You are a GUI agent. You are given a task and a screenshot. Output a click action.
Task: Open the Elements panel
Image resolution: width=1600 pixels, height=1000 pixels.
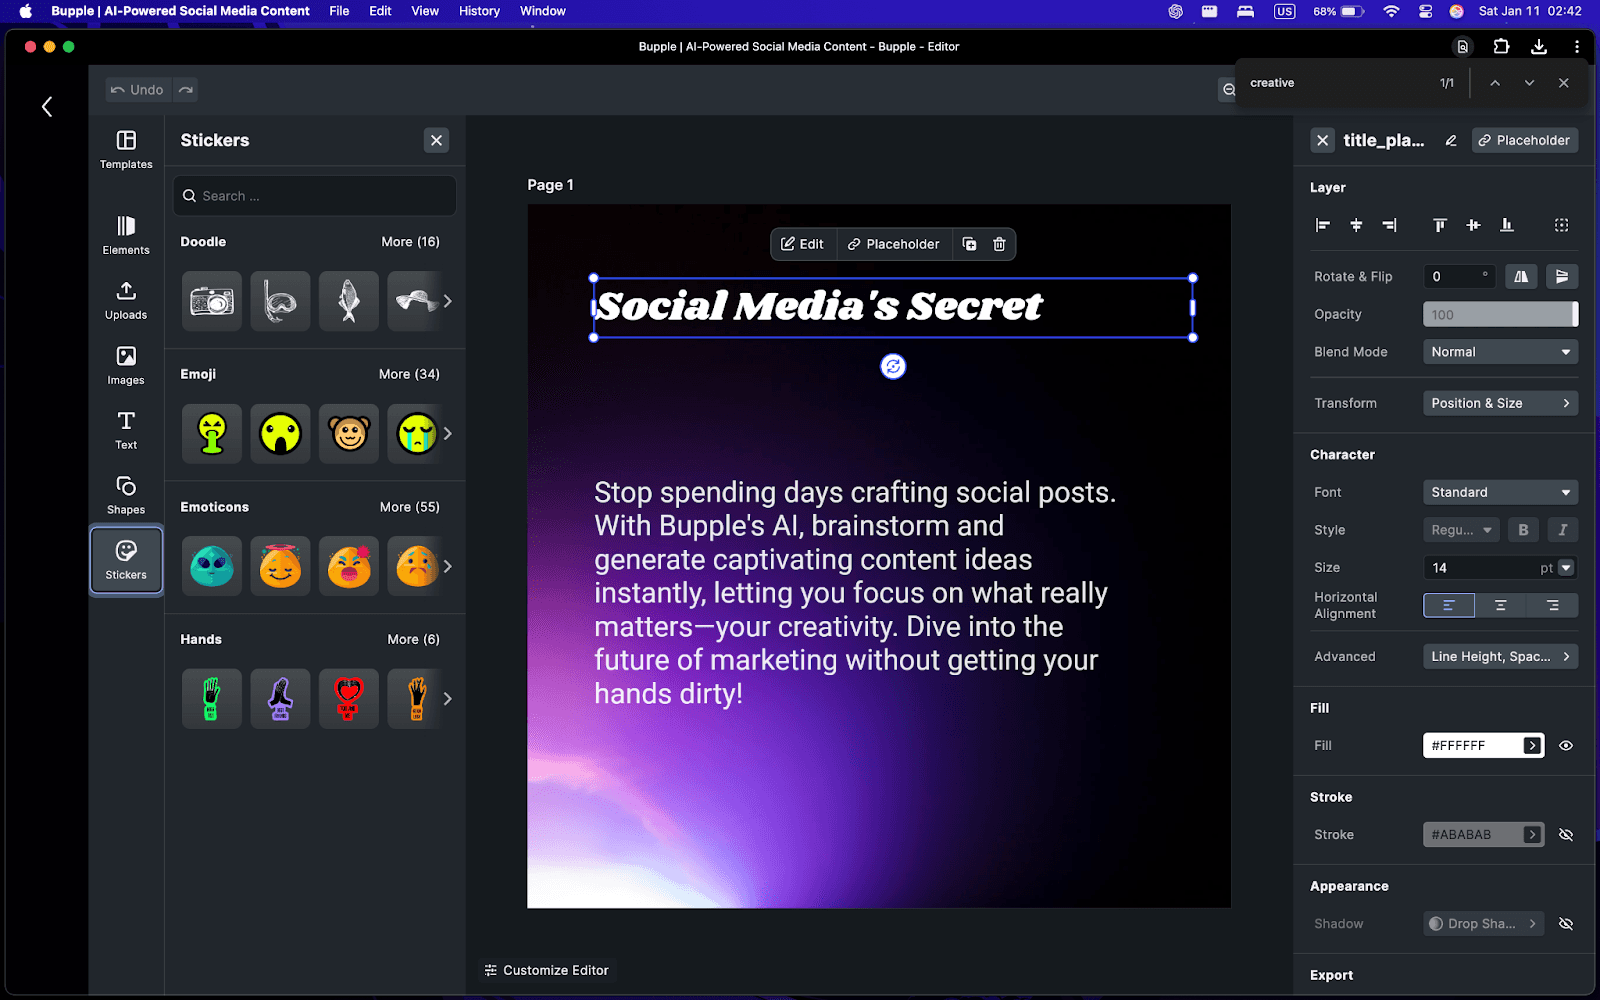click(x=126, y=235)
